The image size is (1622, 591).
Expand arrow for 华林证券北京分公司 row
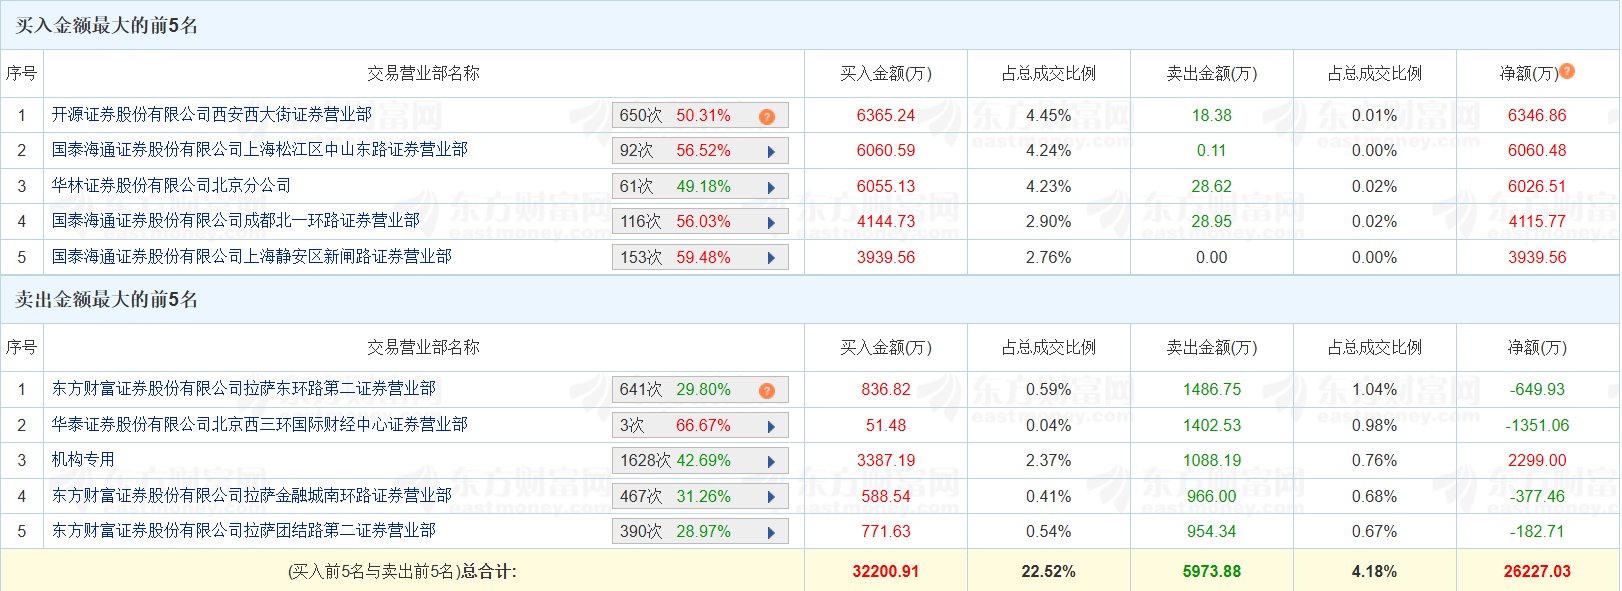coord(771,188)
